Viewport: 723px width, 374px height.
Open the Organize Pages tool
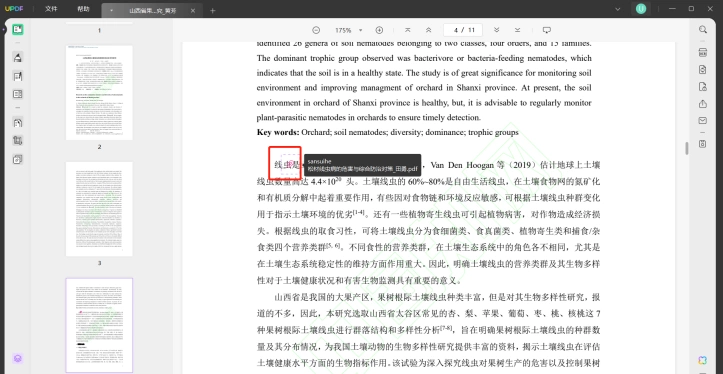pyautogui.click(x=18, y=123)
